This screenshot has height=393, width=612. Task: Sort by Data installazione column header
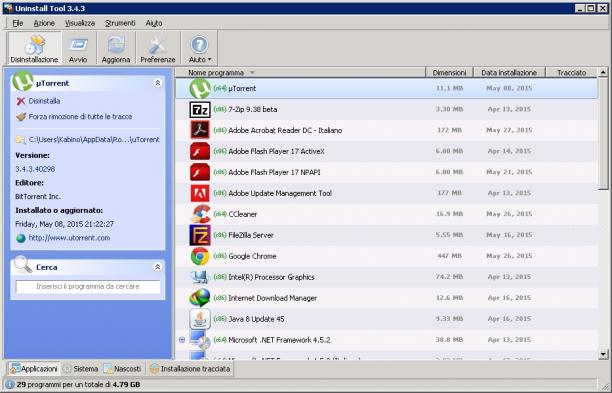coord(509,73)
